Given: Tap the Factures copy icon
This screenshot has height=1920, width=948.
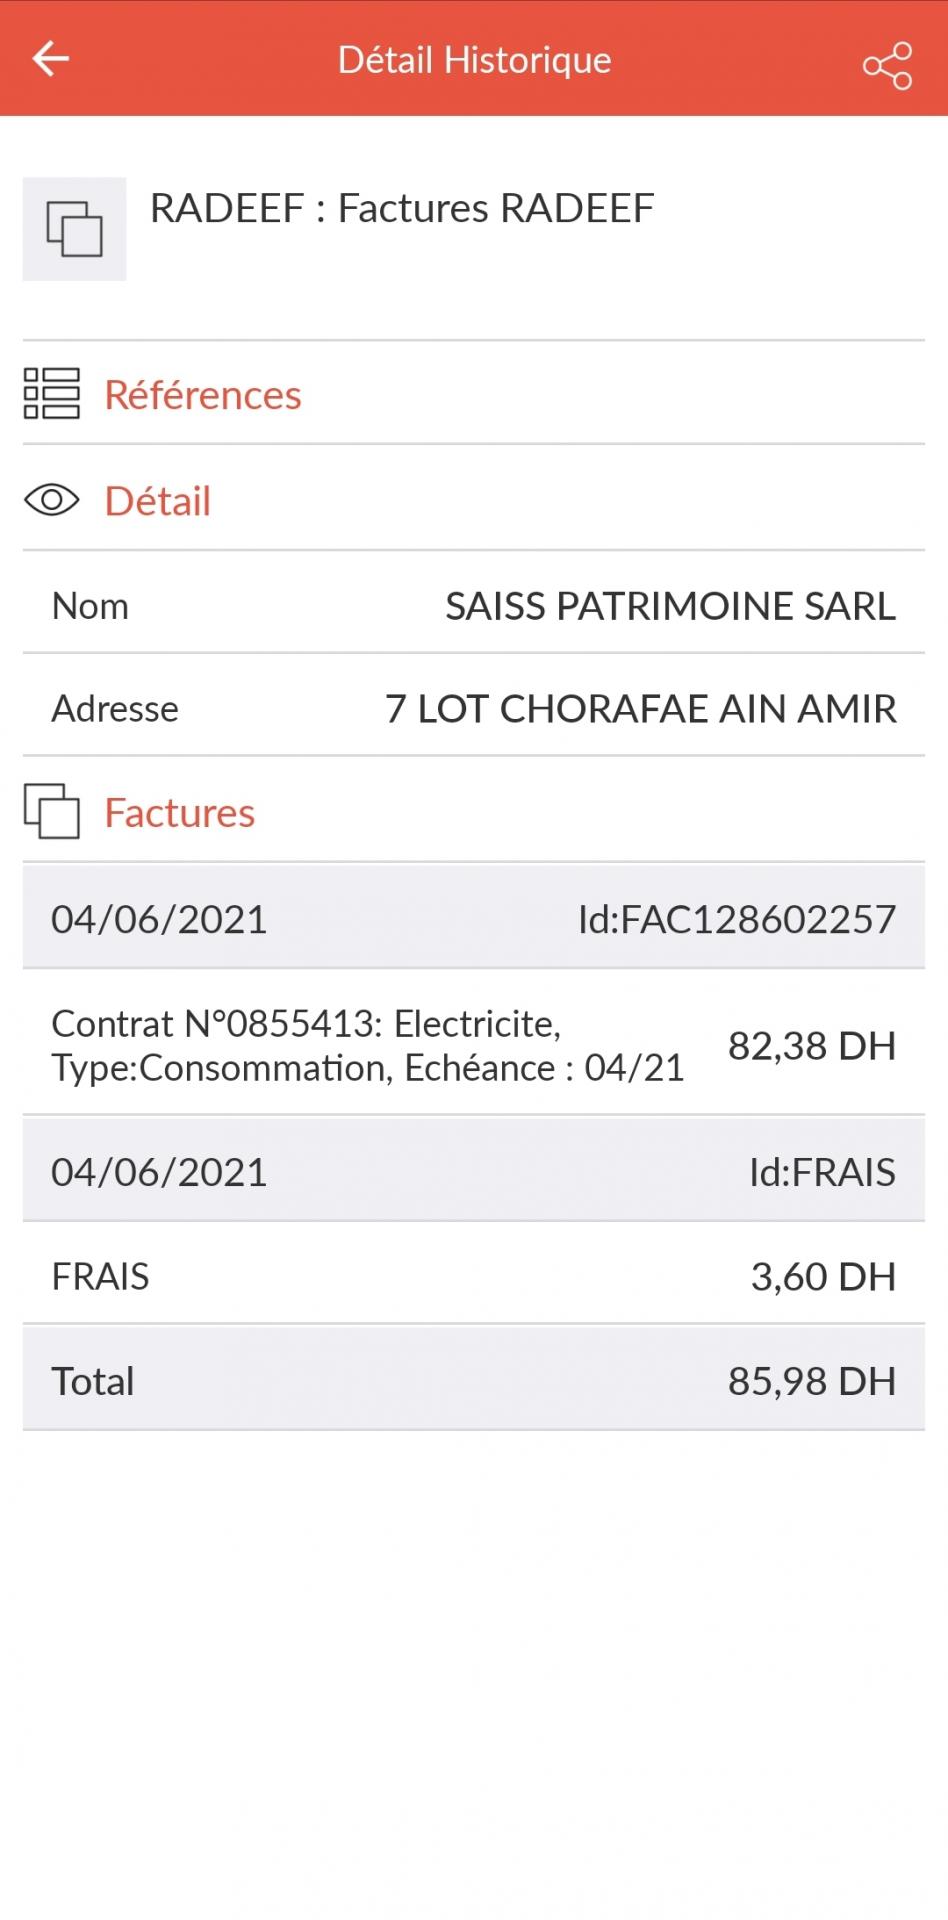Looking at the screenshot, I should (52, 811).
